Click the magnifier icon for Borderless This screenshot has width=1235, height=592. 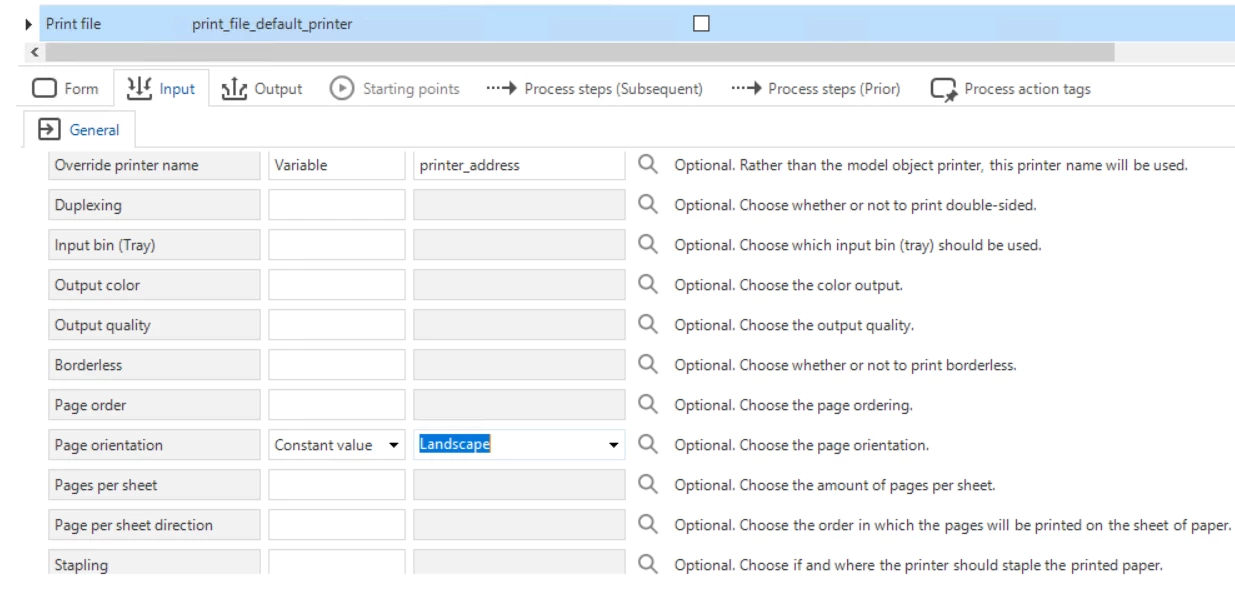pos(648,365)
